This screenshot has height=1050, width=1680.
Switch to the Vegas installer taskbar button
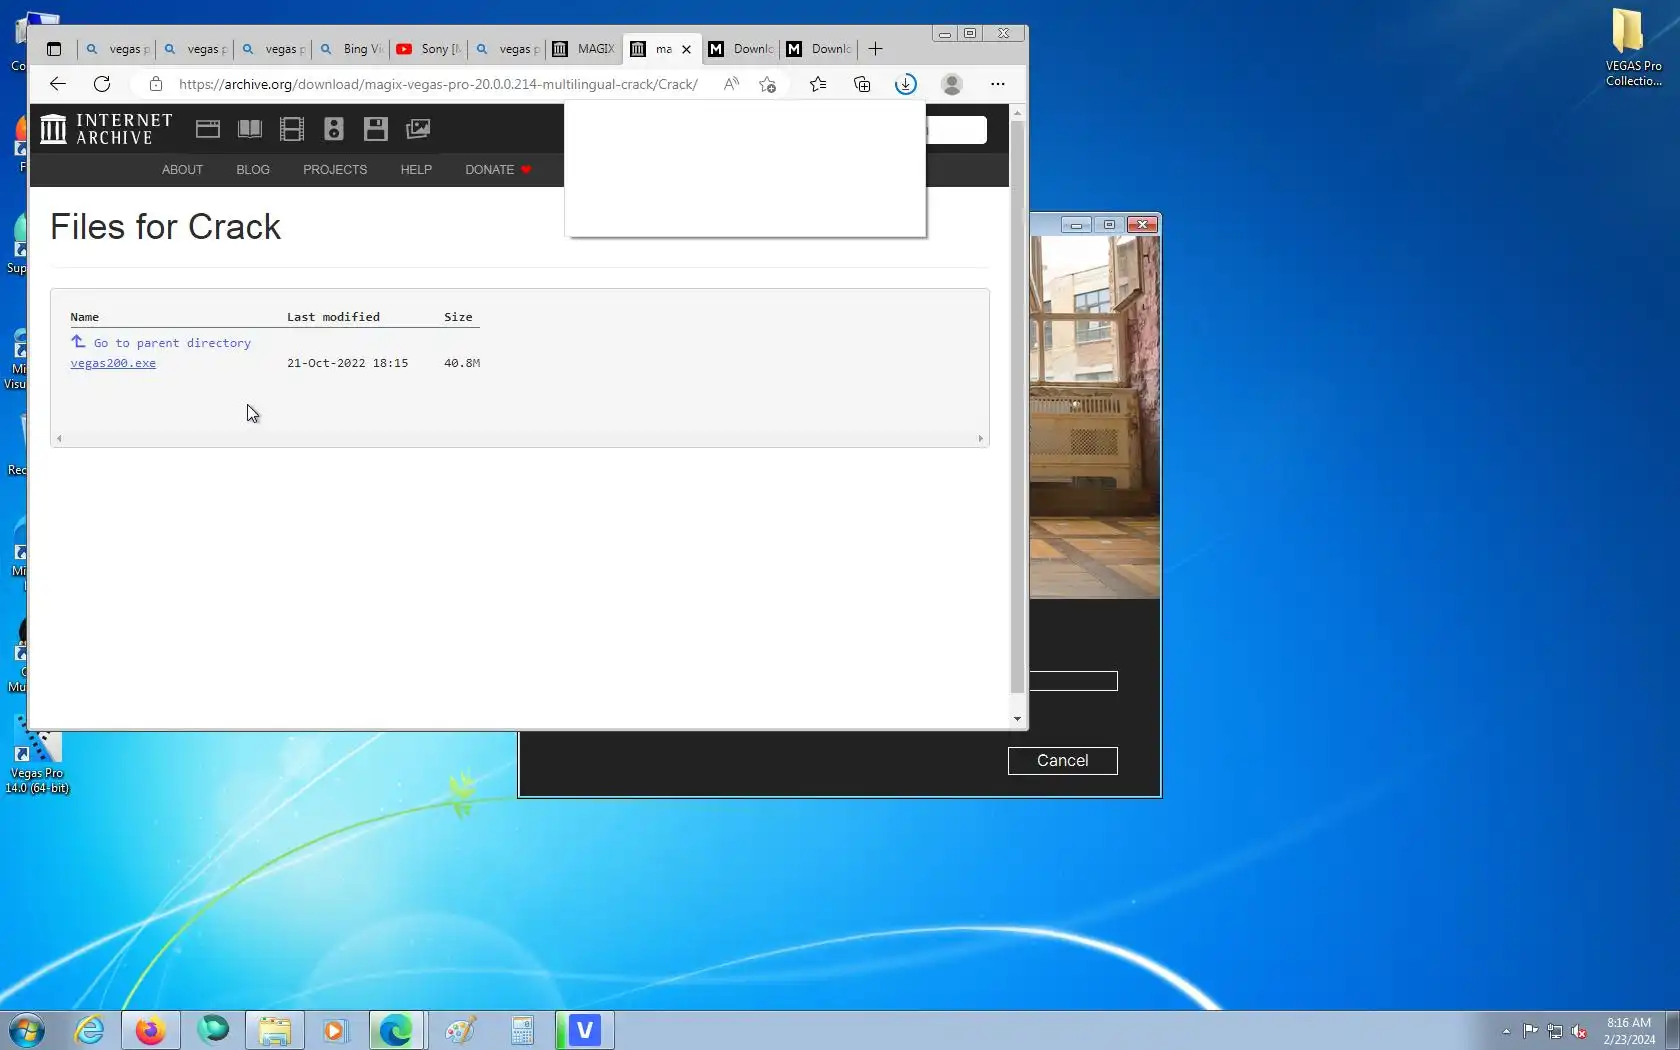tap(585, 1030)
